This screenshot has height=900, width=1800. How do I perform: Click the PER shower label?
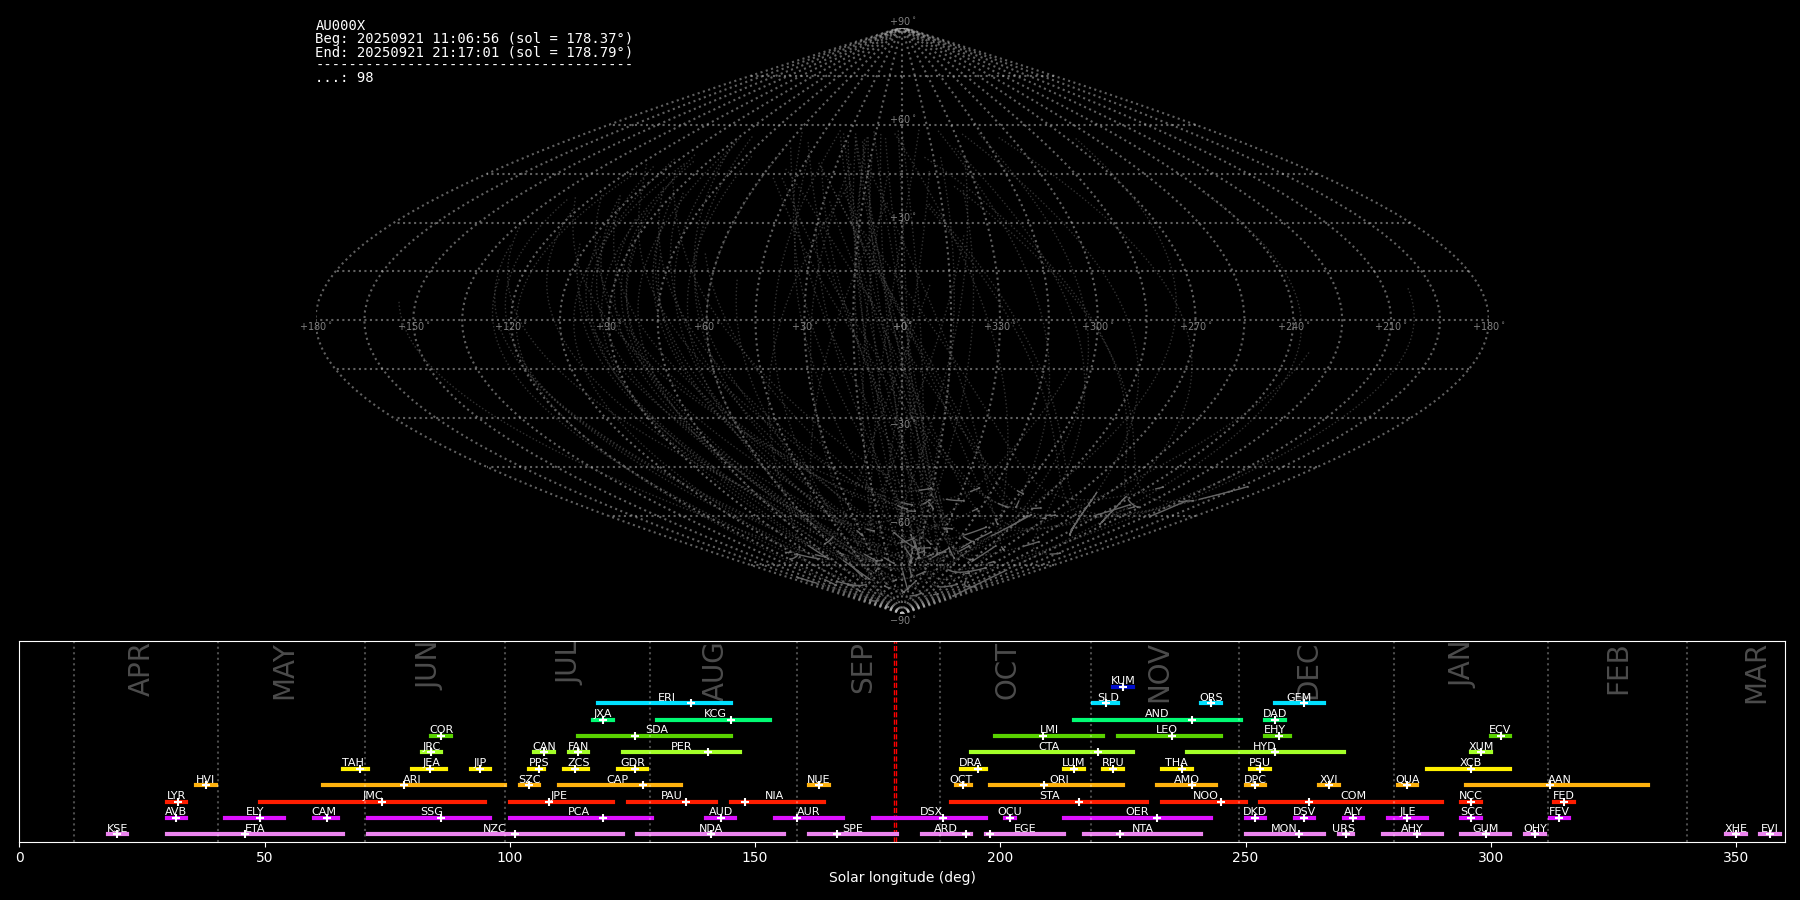pyautogui.click(x=681, y=747)
